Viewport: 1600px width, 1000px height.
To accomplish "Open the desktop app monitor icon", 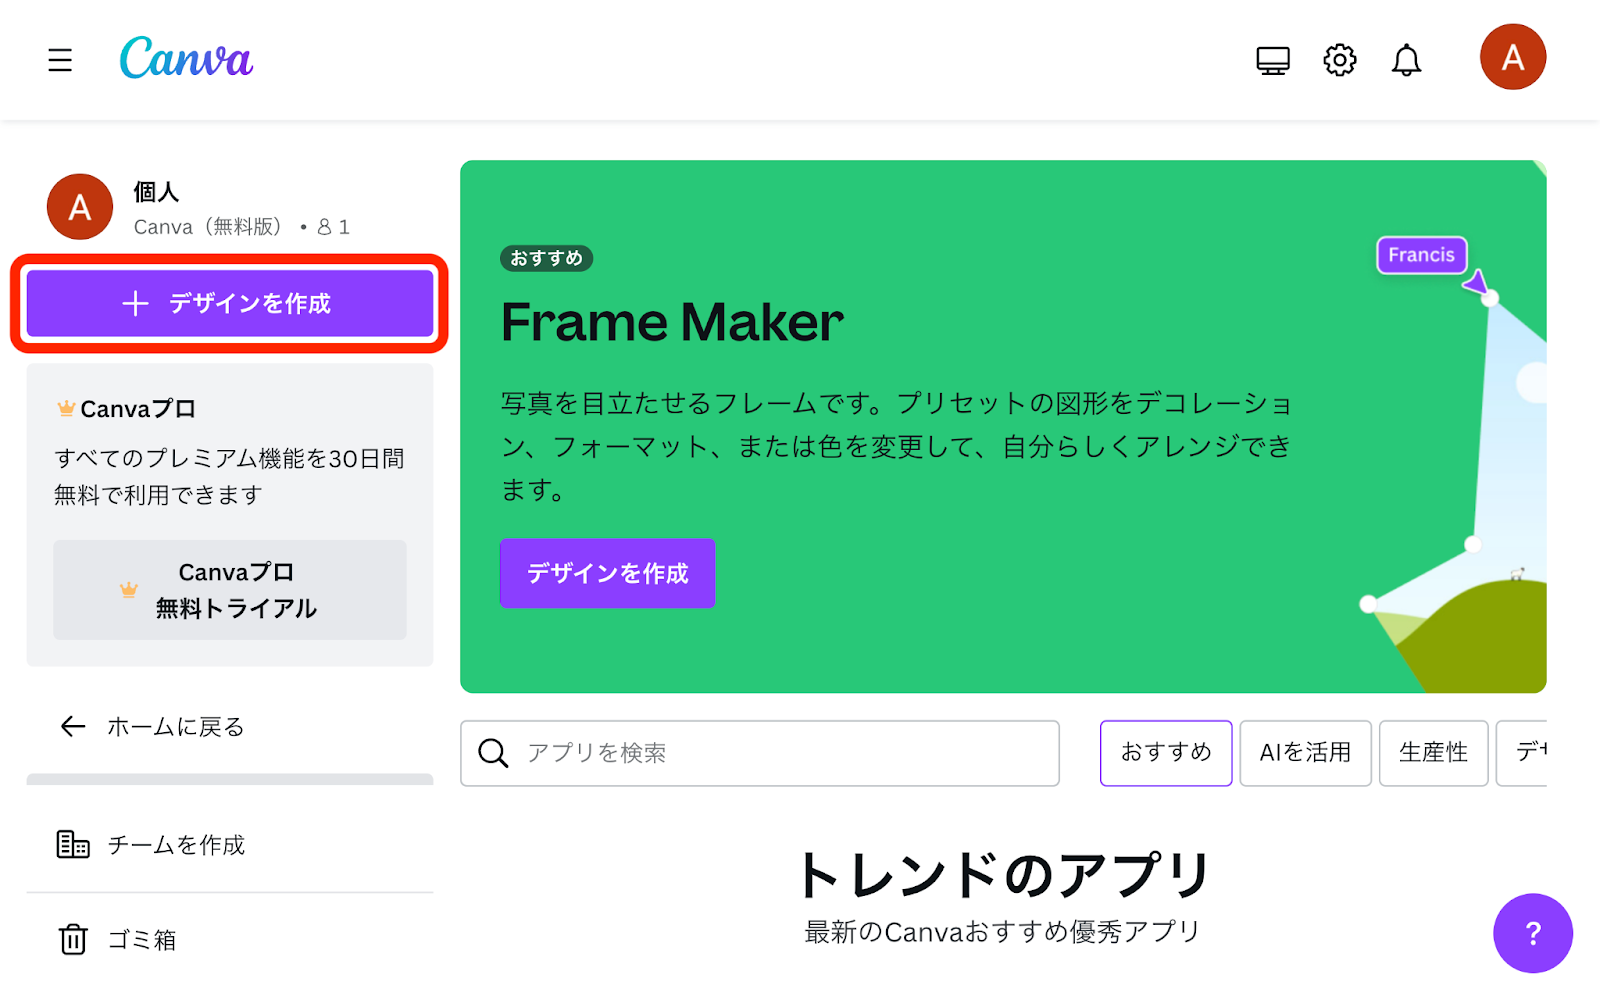I will pyautogui.click(x=1273, y=61).
